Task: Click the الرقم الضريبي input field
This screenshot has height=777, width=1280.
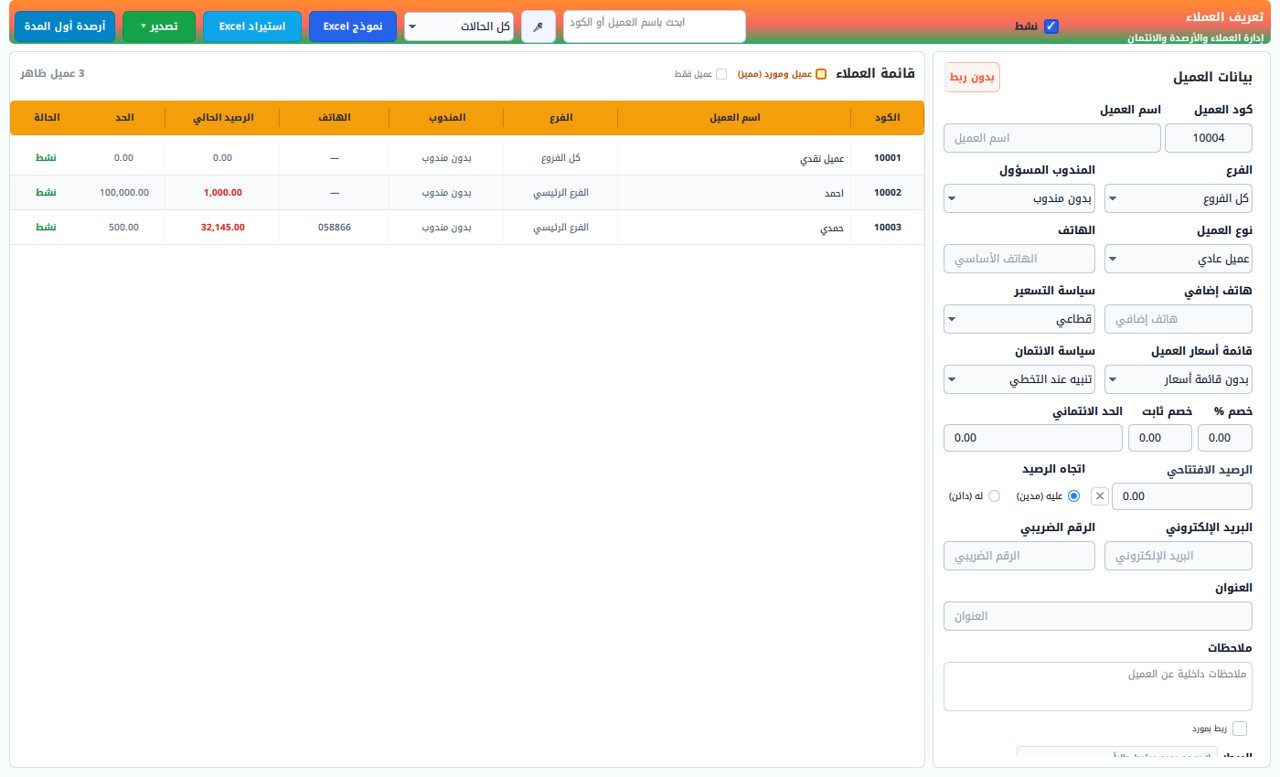Action: click(x=1020, y=556)
